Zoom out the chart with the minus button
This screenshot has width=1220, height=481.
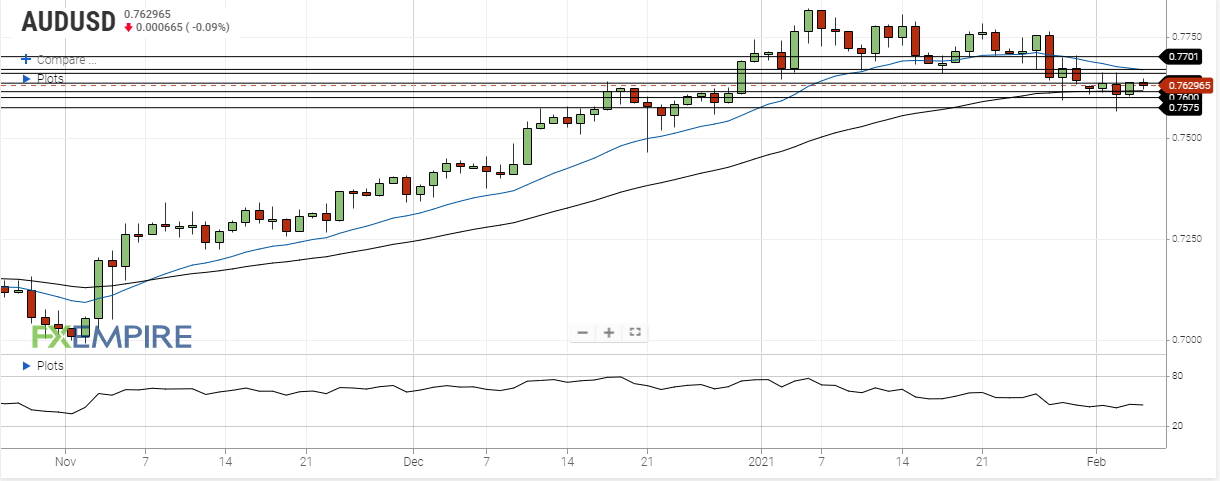(x=582, y=333)
